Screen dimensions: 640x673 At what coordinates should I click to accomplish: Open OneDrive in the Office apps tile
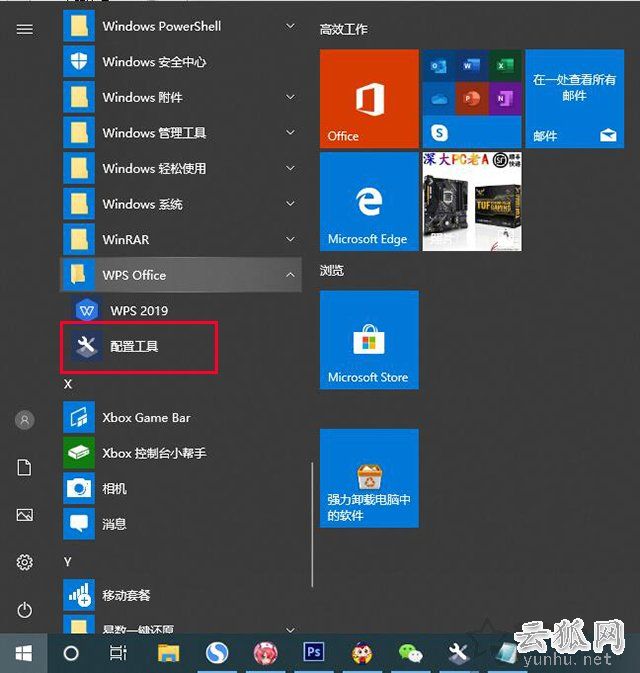pos(439,99)
